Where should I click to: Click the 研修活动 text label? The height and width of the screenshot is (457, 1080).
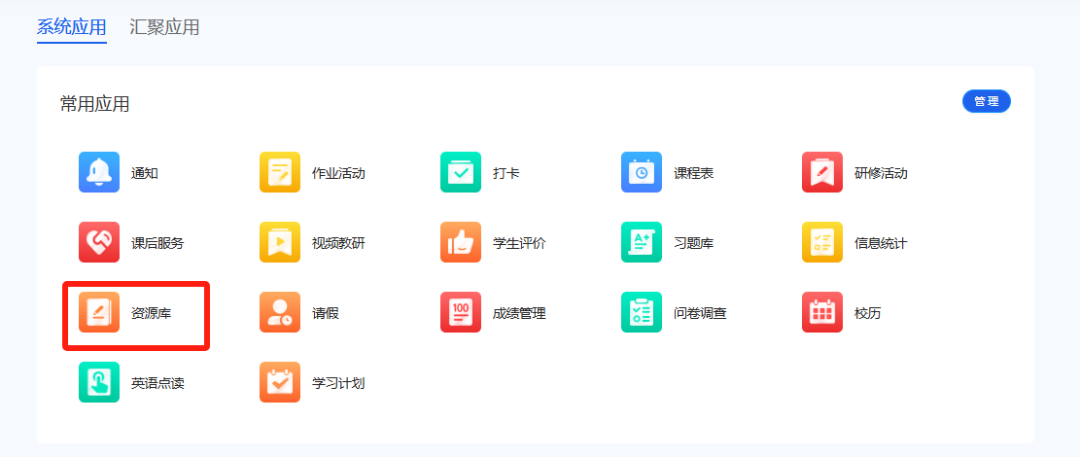pyautogui.click(x=881, y=173)
